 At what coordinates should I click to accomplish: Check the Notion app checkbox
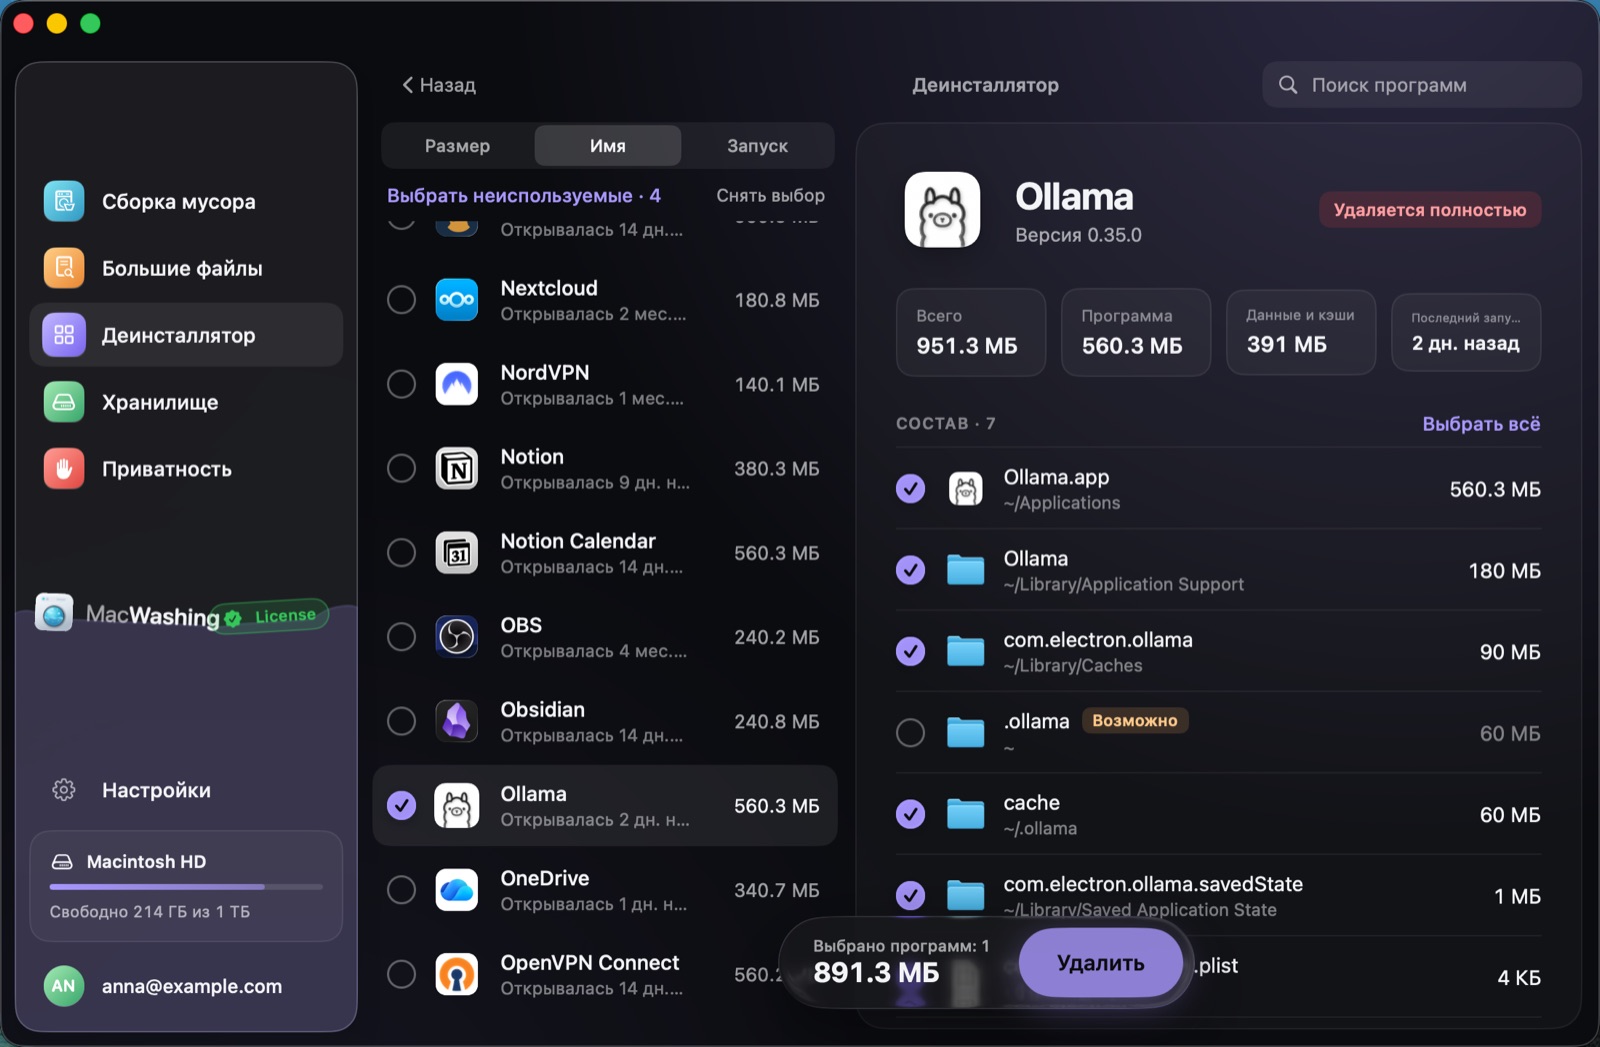402,468
